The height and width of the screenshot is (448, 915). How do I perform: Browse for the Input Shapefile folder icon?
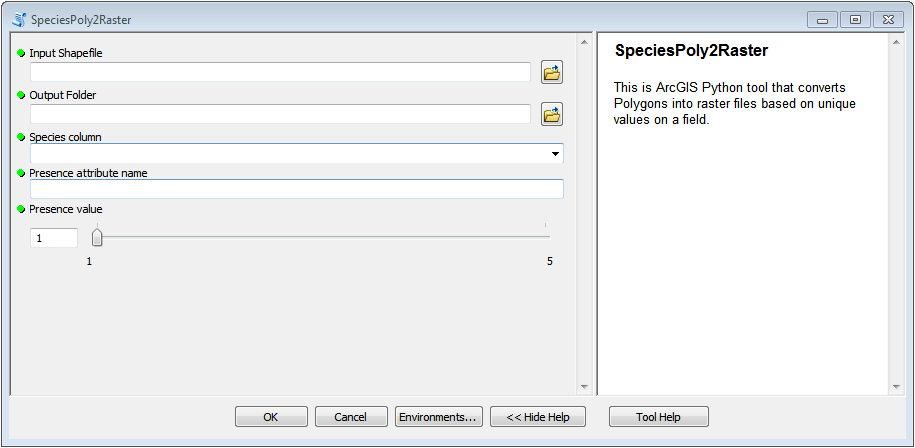pos(551,72)
